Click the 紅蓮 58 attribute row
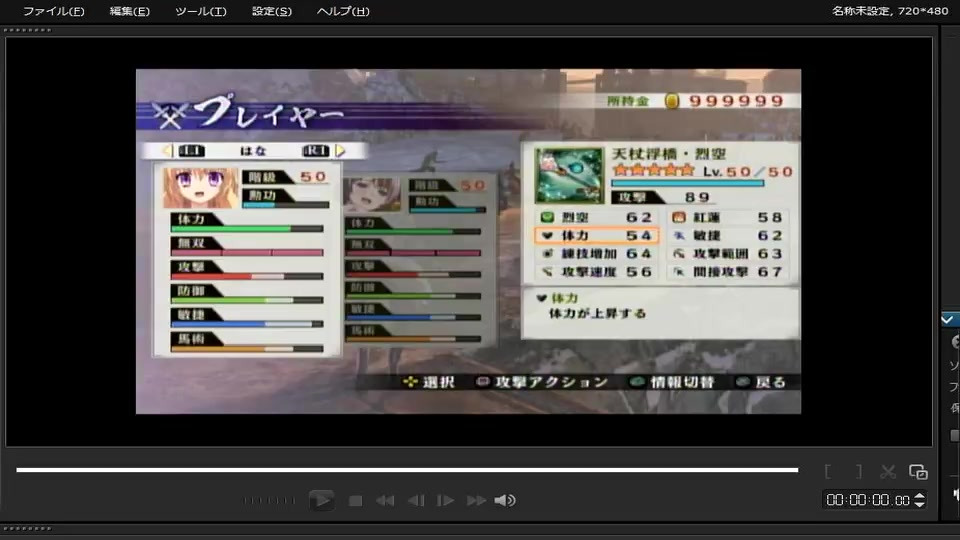The width and height of the screenshot is (960, 540). coord(727,217)
